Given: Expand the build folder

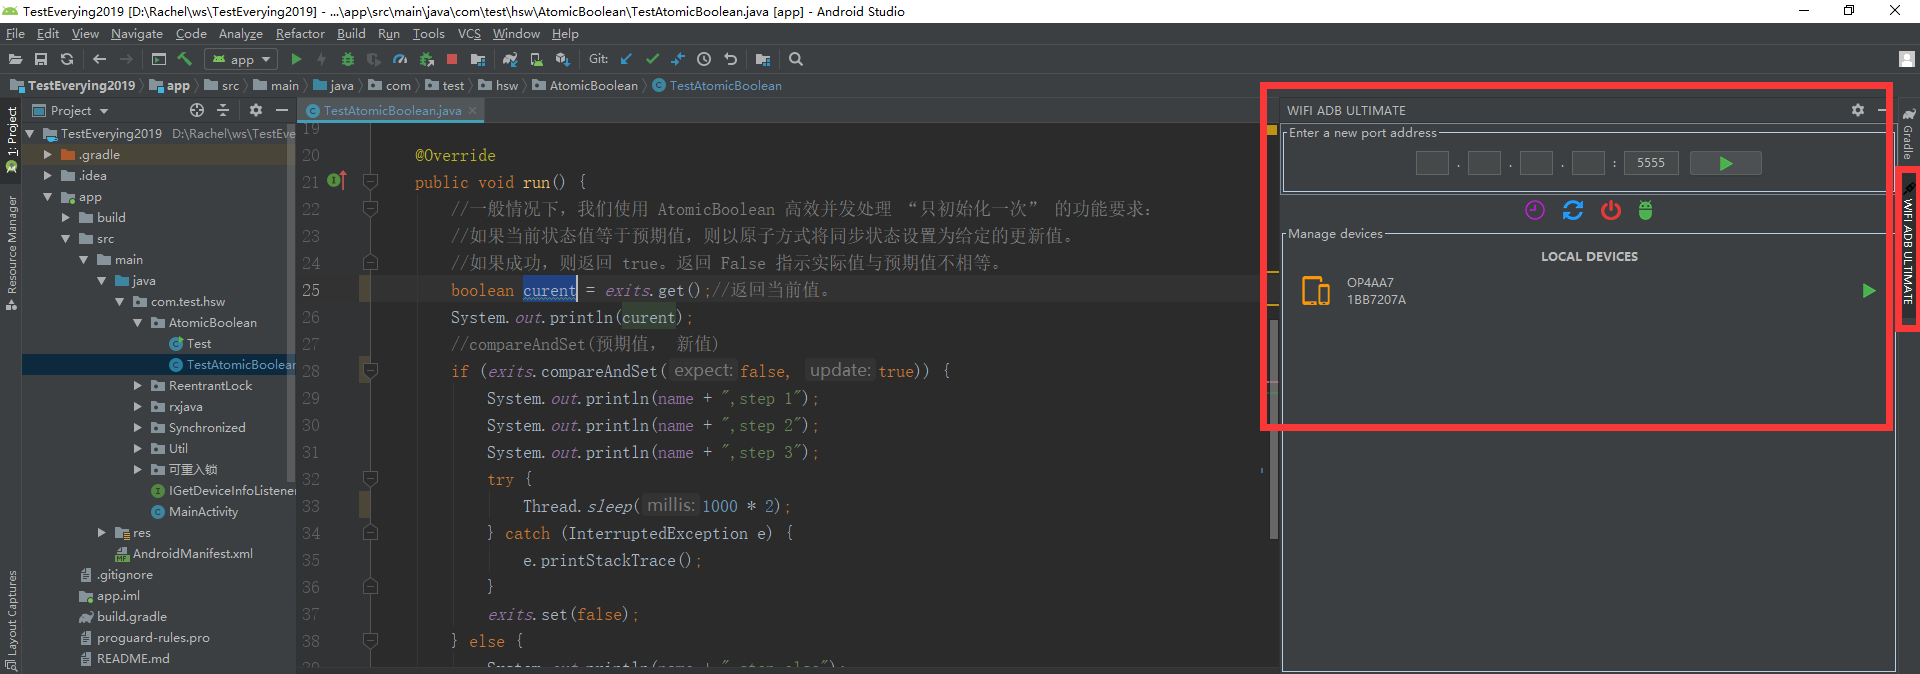Looking at the screenshot, I should 66,218.
